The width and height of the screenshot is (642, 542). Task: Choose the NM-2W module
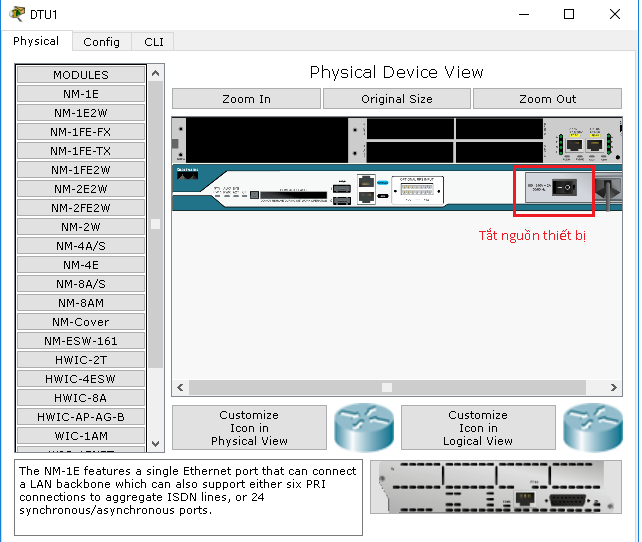[x=81, y=227]
